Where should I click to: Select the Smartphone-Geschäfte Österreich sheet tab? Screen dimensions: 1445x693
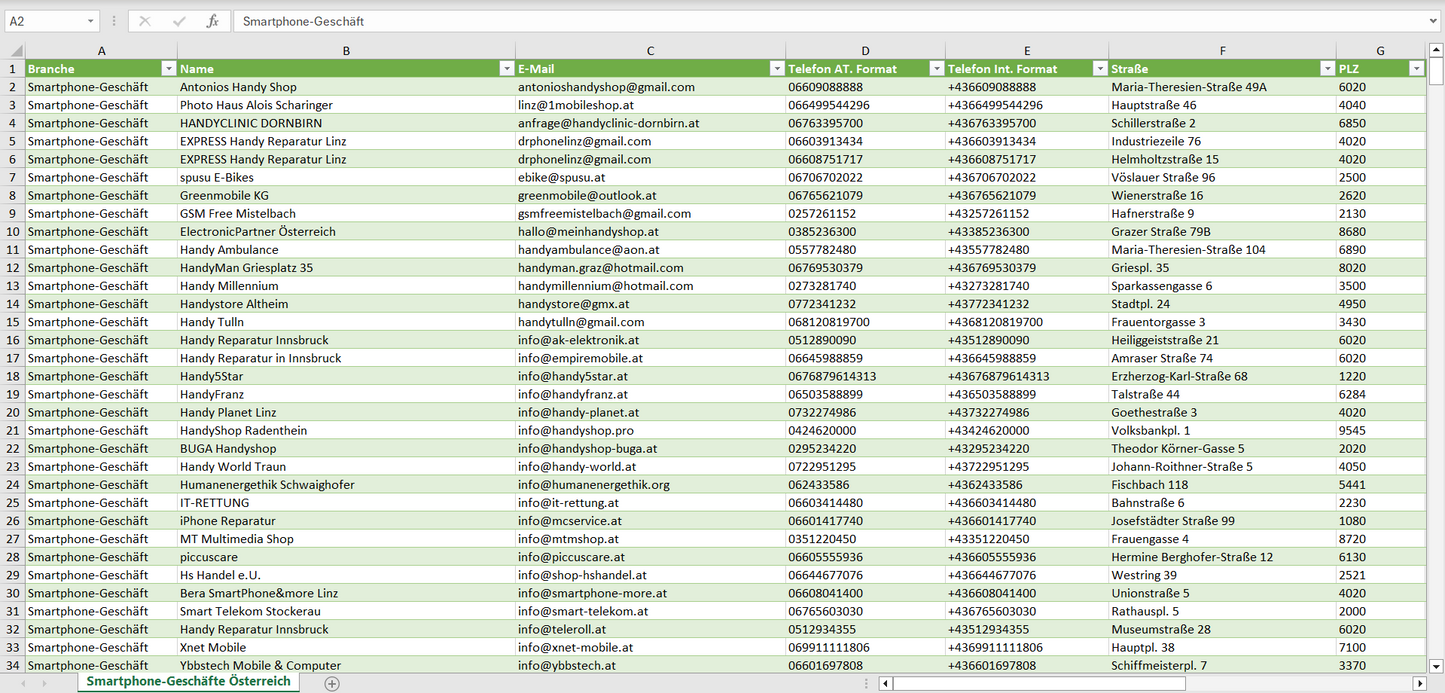(x=188, y=682)
